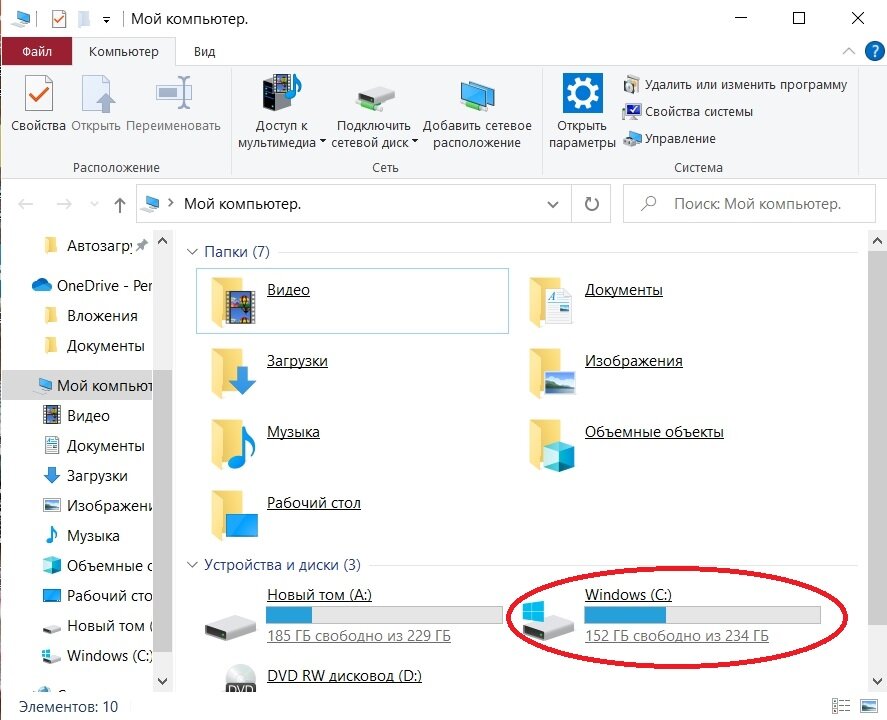The width and height of the screenshot is (887, 720).
Task: Select Документы under OneDrive in sidebar
Action: 95,346
